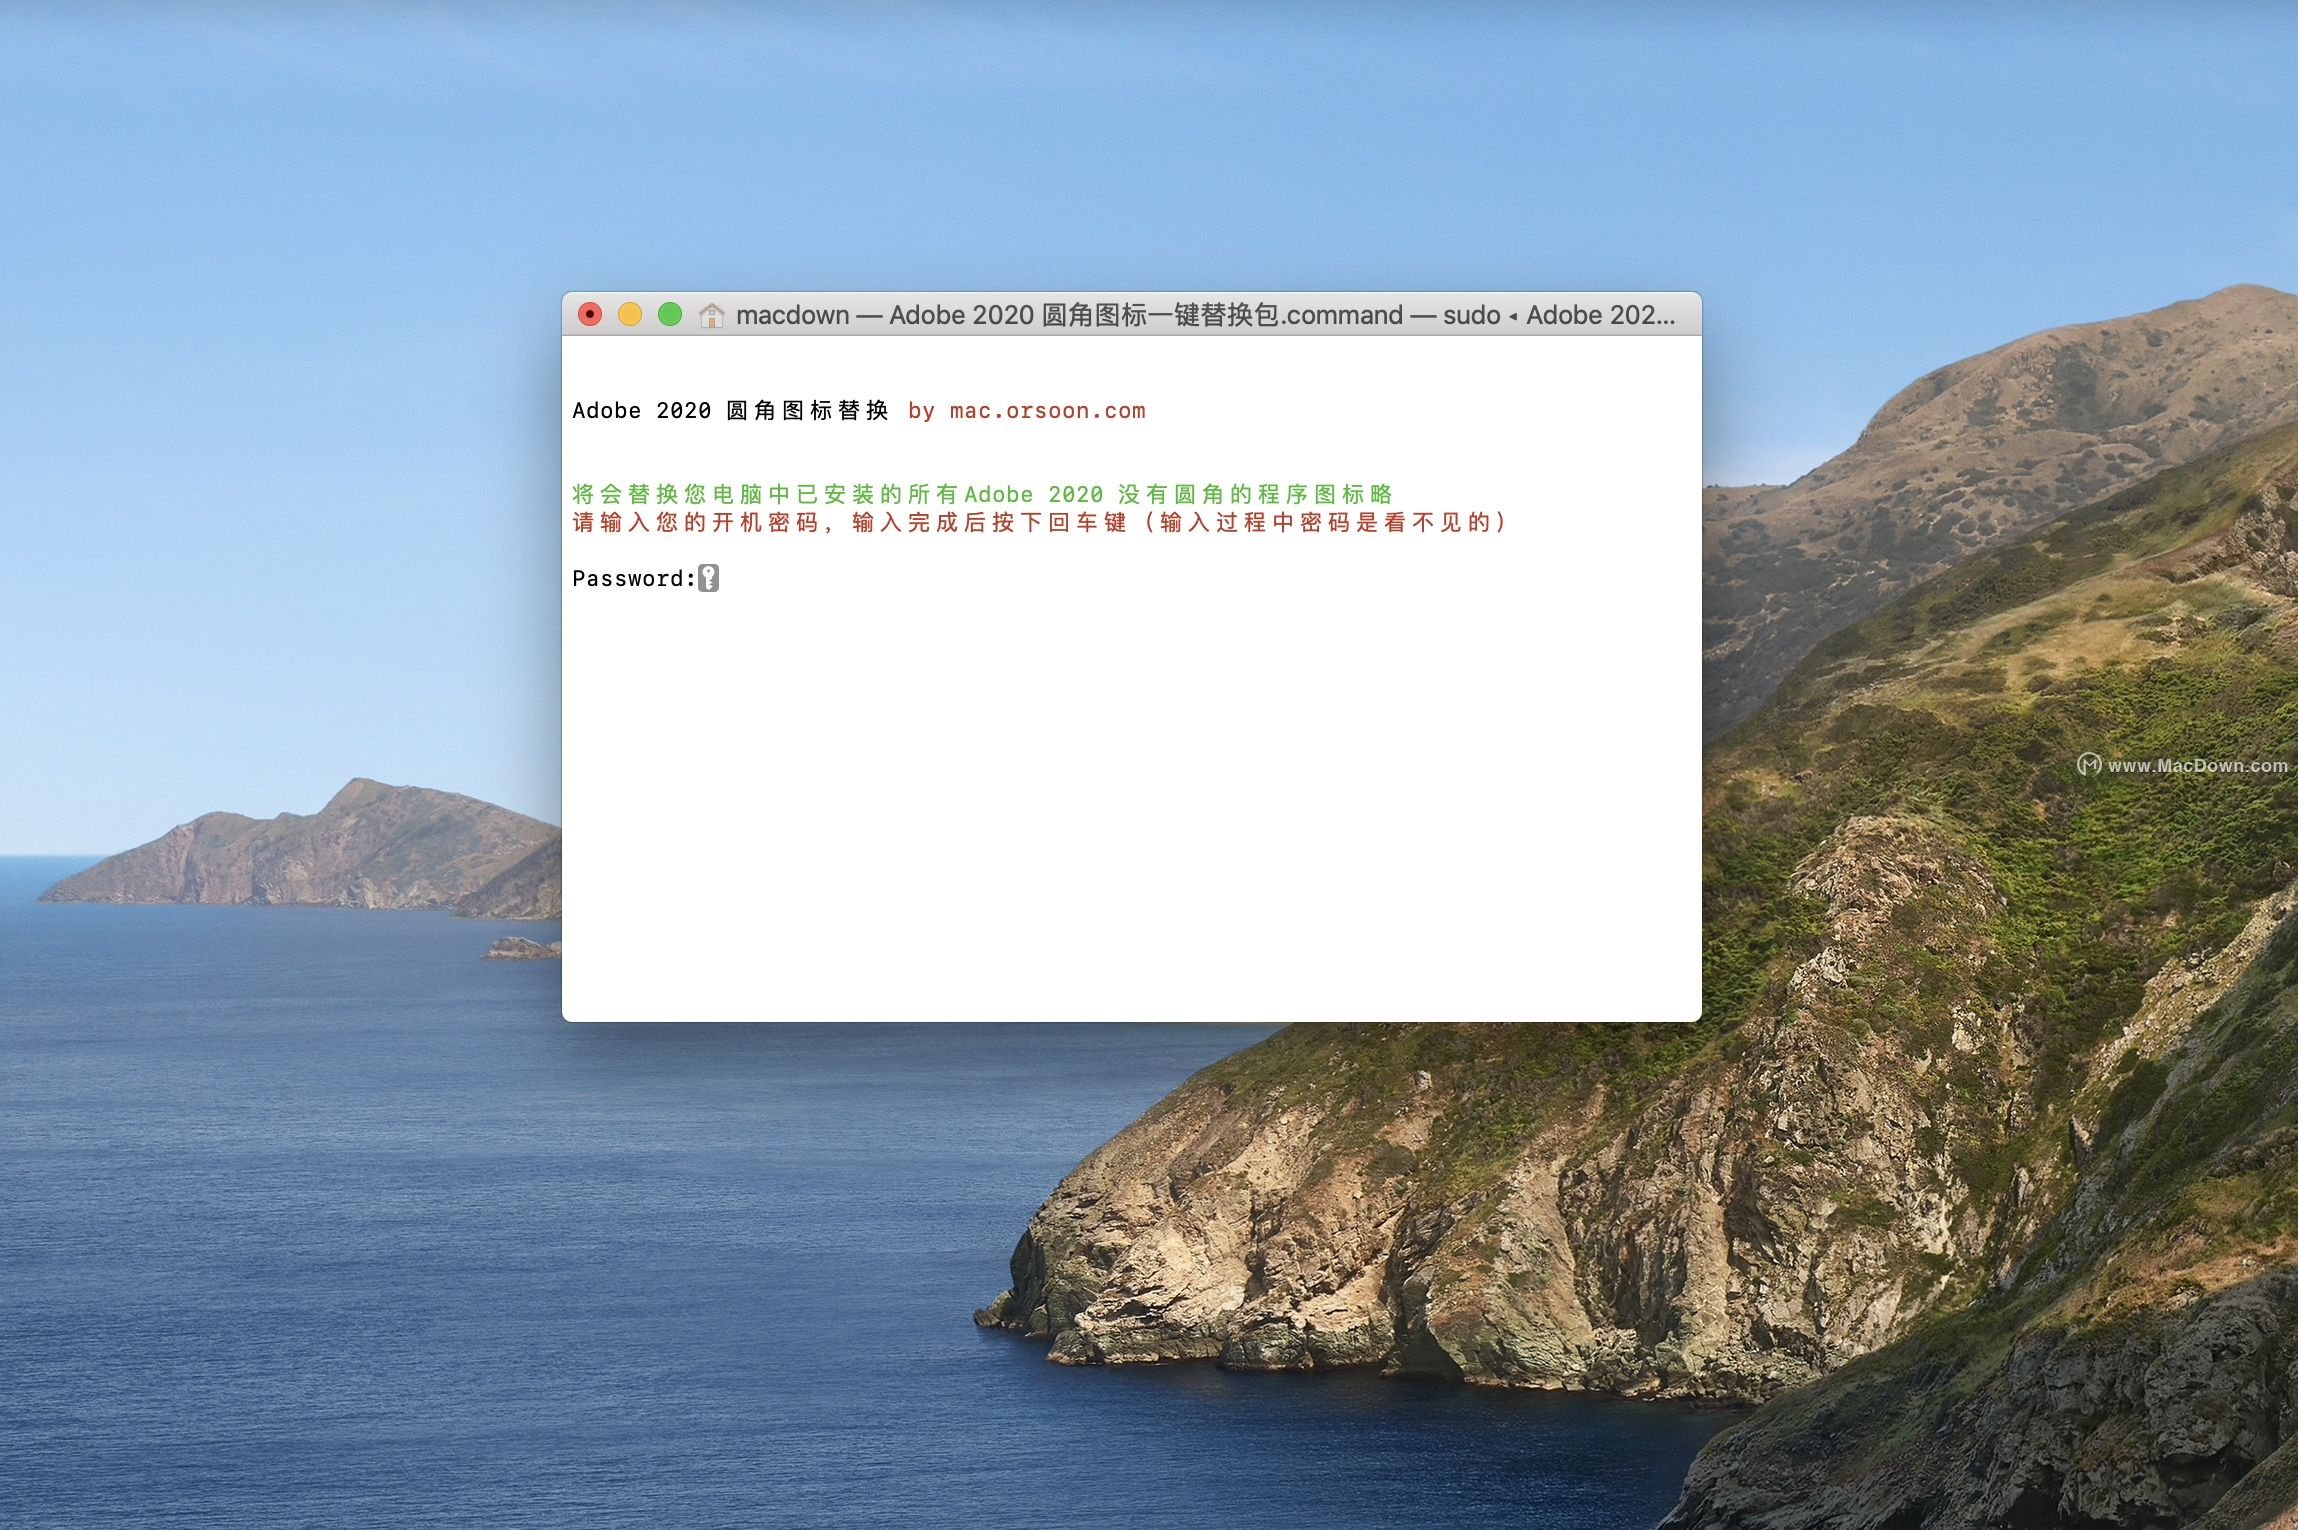Click the red line starting '请输入您的开机密码'

coord(1039,522)
